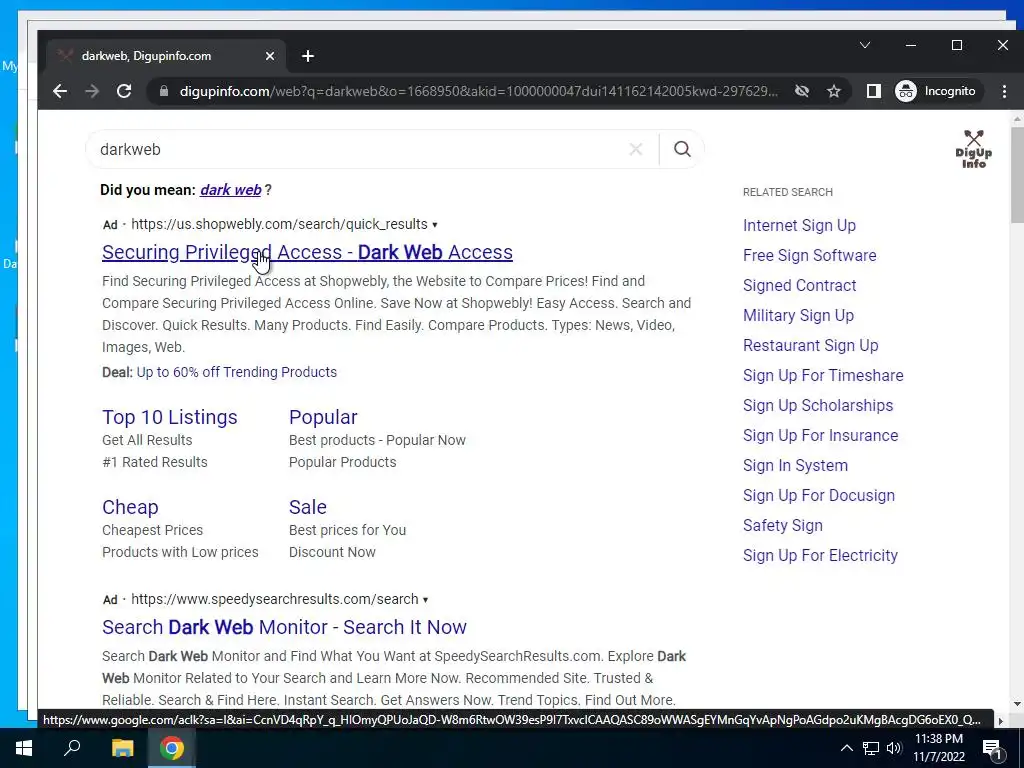Viewport: 1024px width, 768px height.
Task: Clear the darkweb search box with the X
Action: (635, 150)
